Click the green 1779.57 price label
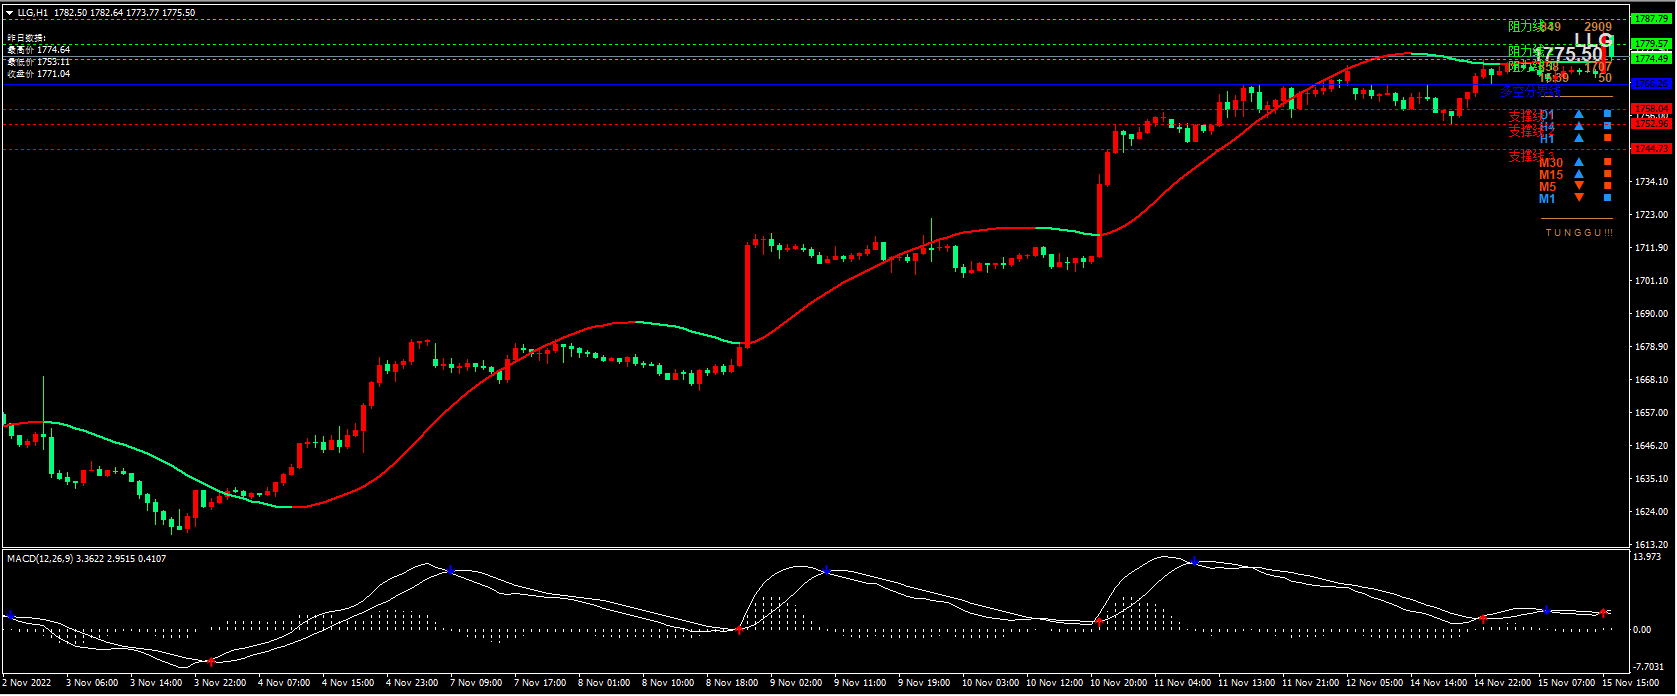This screenshot has height=696, width=1677. (x=1651, y=44)
